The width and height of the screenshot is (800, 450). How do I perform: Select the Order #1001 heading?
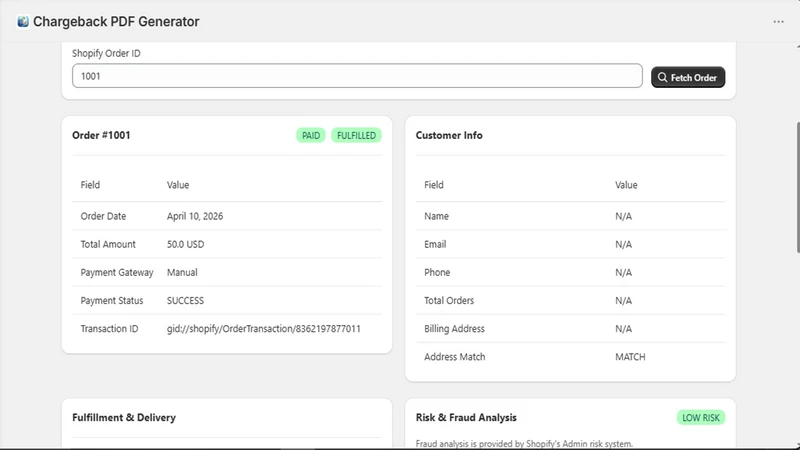[x=101, y=135]
